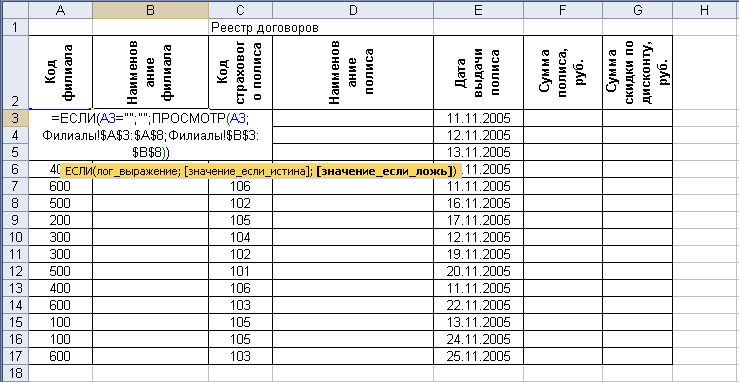
Task: Click ЕСЛИ function name in tooltip
Action: click(79, 171)
